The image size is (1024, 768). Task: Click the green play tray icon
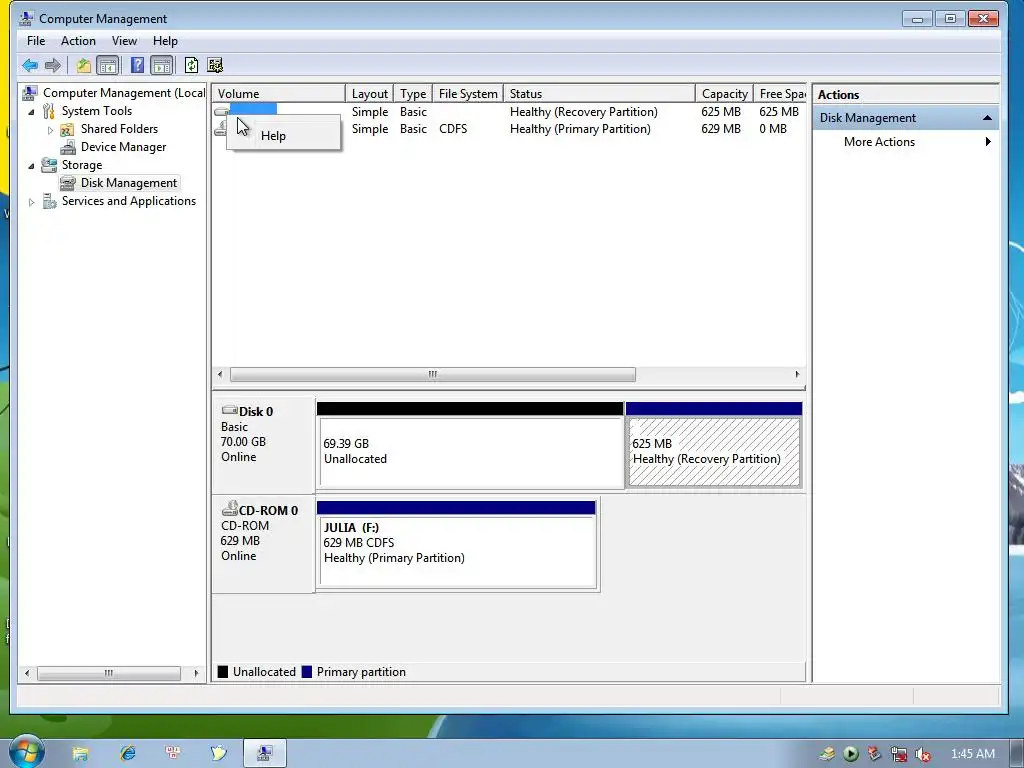click(850, 754)
